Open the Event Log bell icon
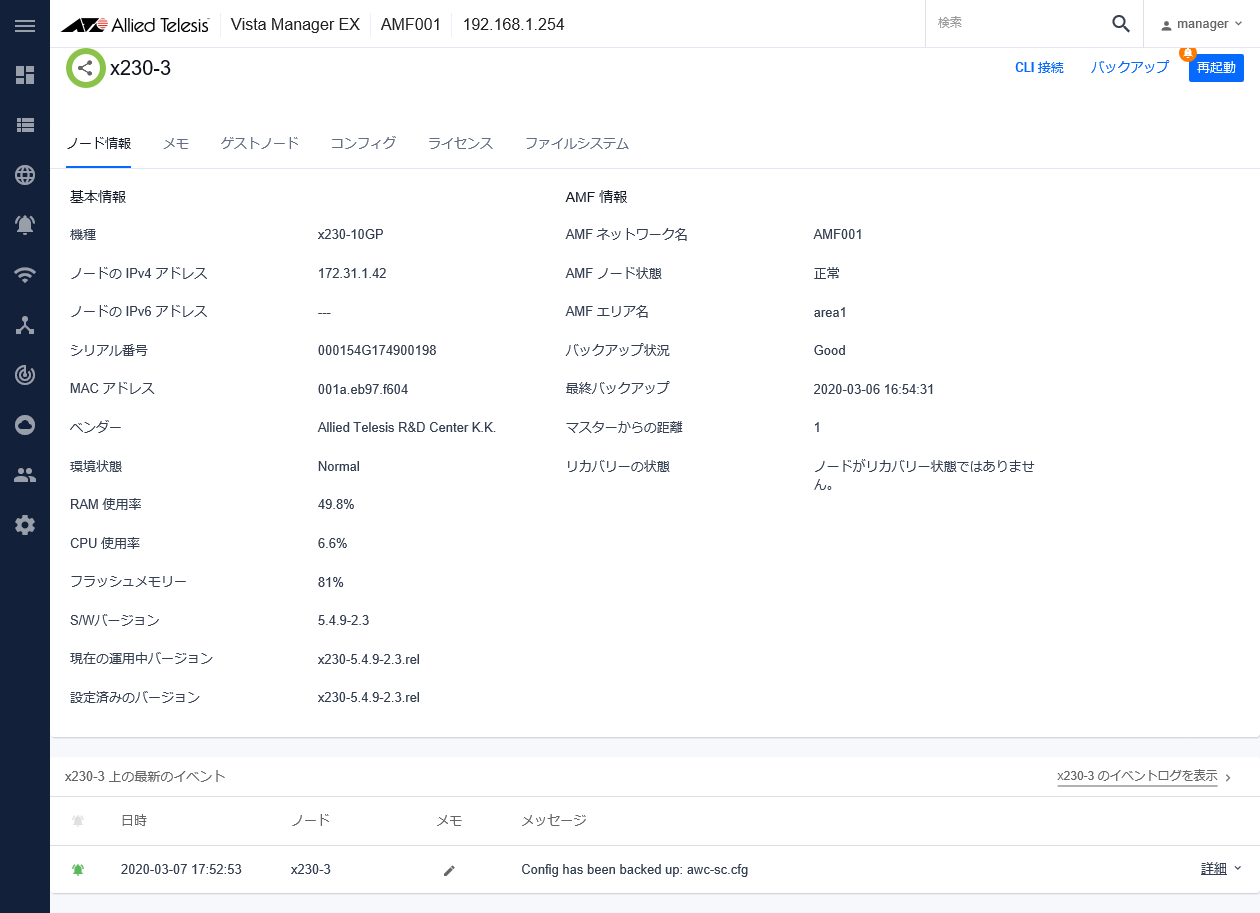 [25, 224]
